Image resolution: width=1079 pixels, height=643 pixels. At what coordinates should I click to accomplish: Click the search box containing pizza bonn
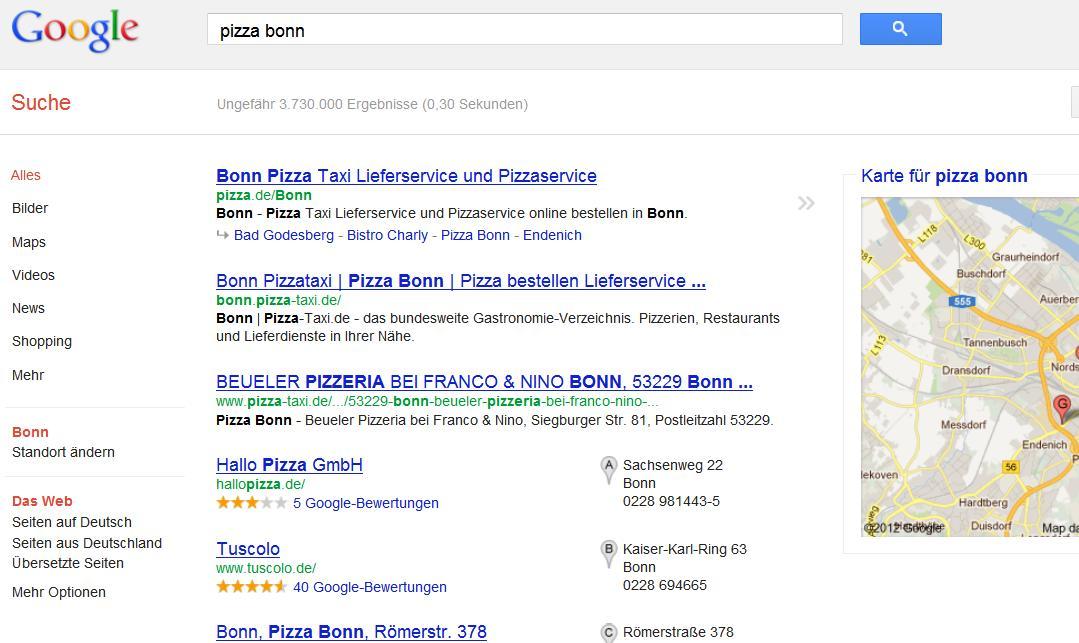[x=524, y=30]
